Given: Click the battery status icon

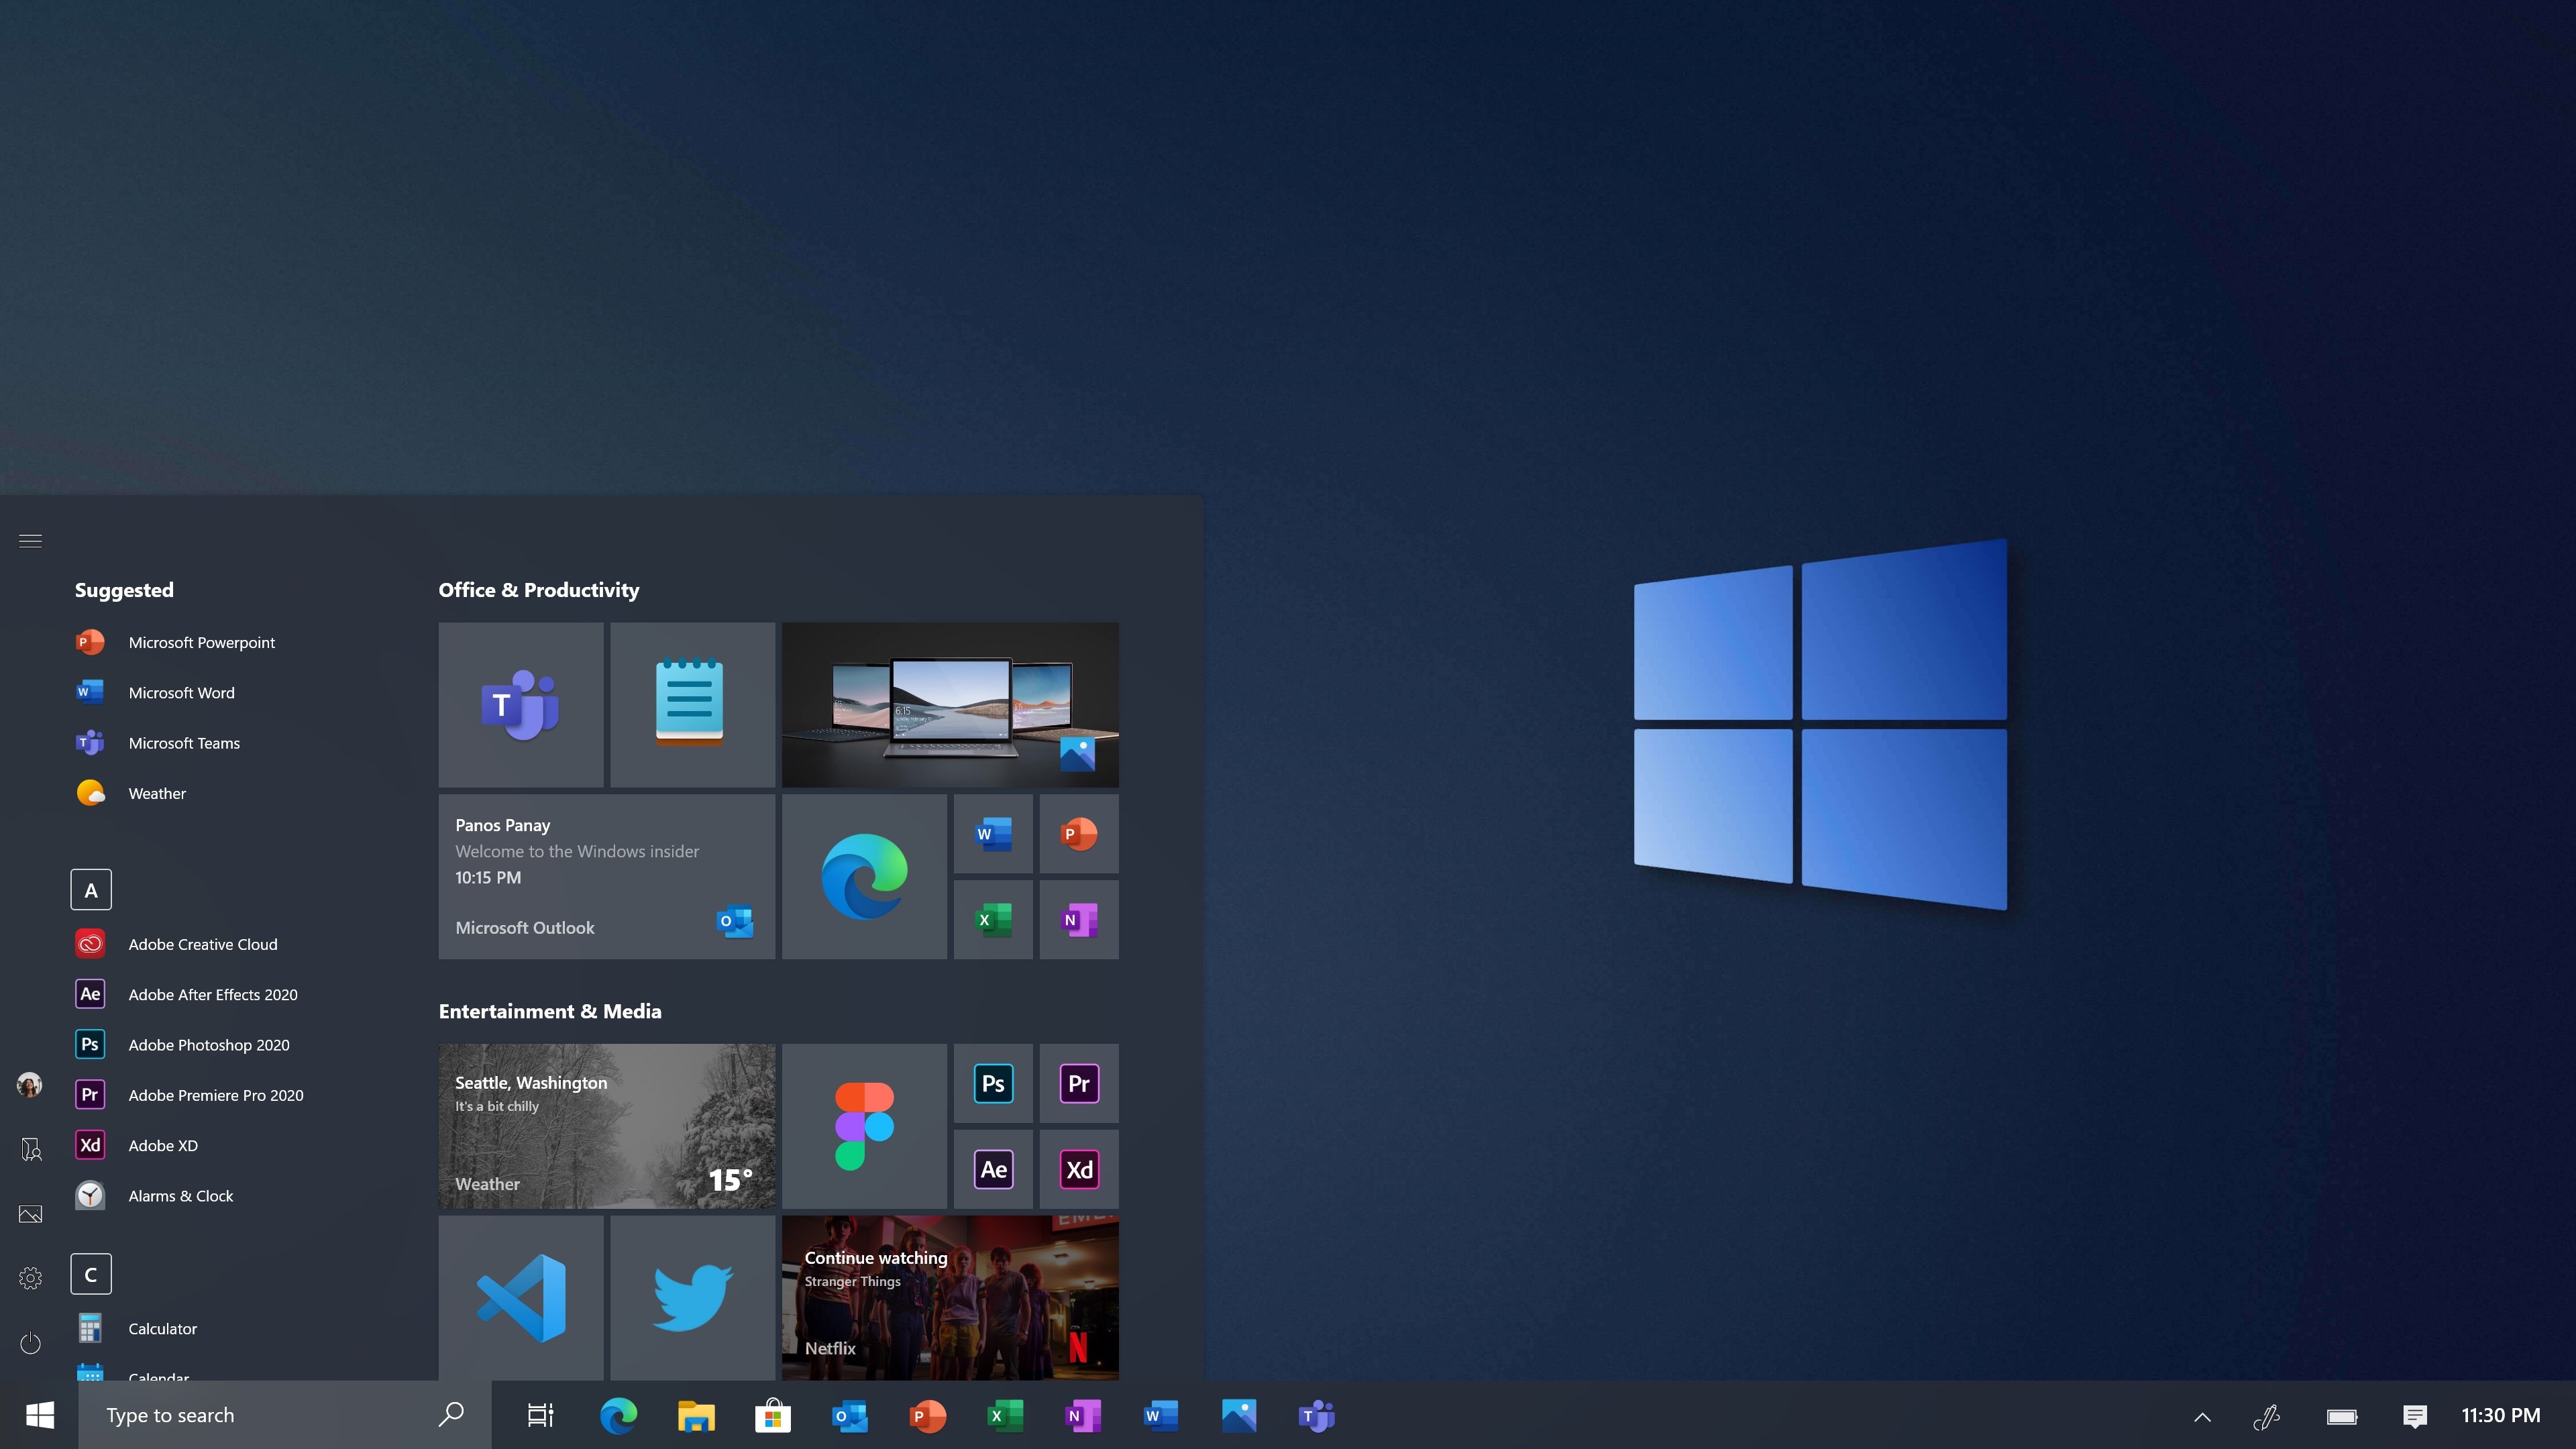Looking at the screenshot, I should [x=2342, y=1416].
